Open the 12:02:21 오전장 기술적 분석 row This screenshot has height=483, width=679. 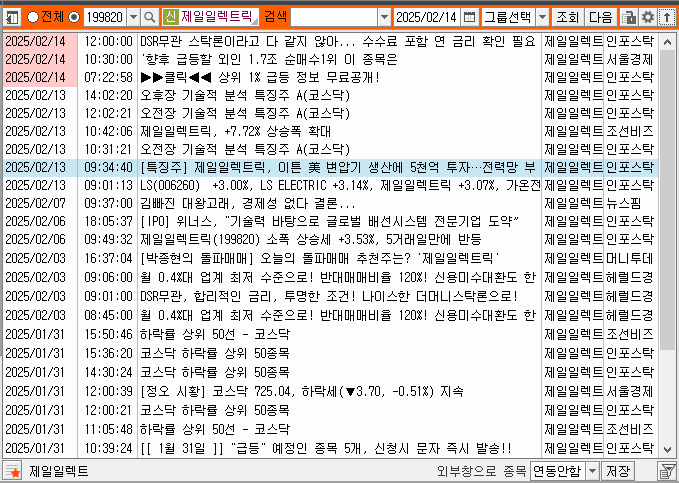pos(245,113)
